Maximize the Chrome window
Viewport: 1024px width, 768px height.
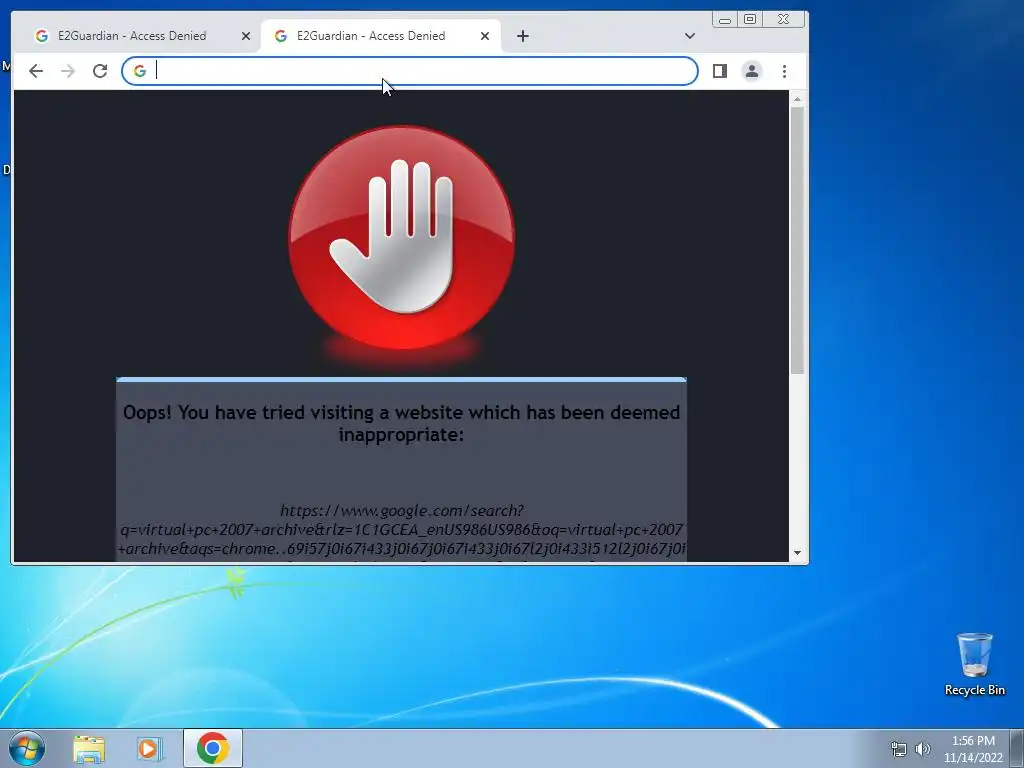click(x=750, y=20)
